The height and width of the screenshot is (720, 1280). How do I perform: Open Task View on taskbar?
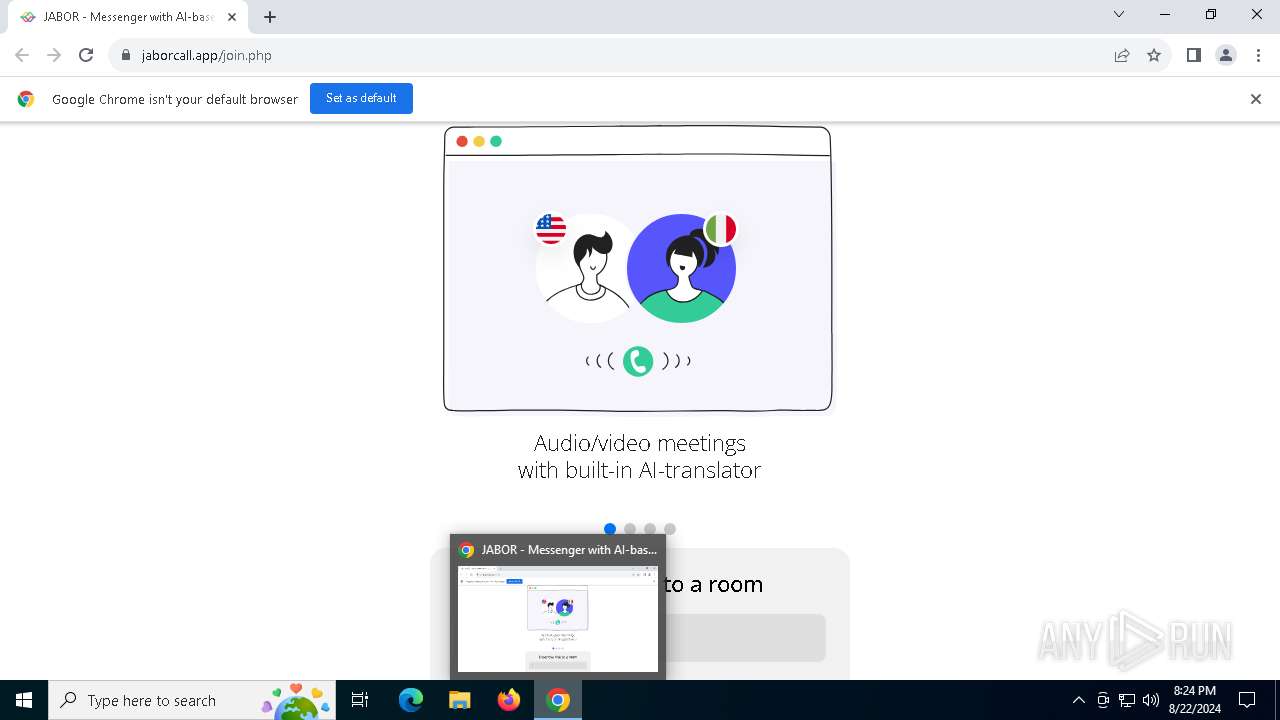pyautogui.click(x=361, y=700)
